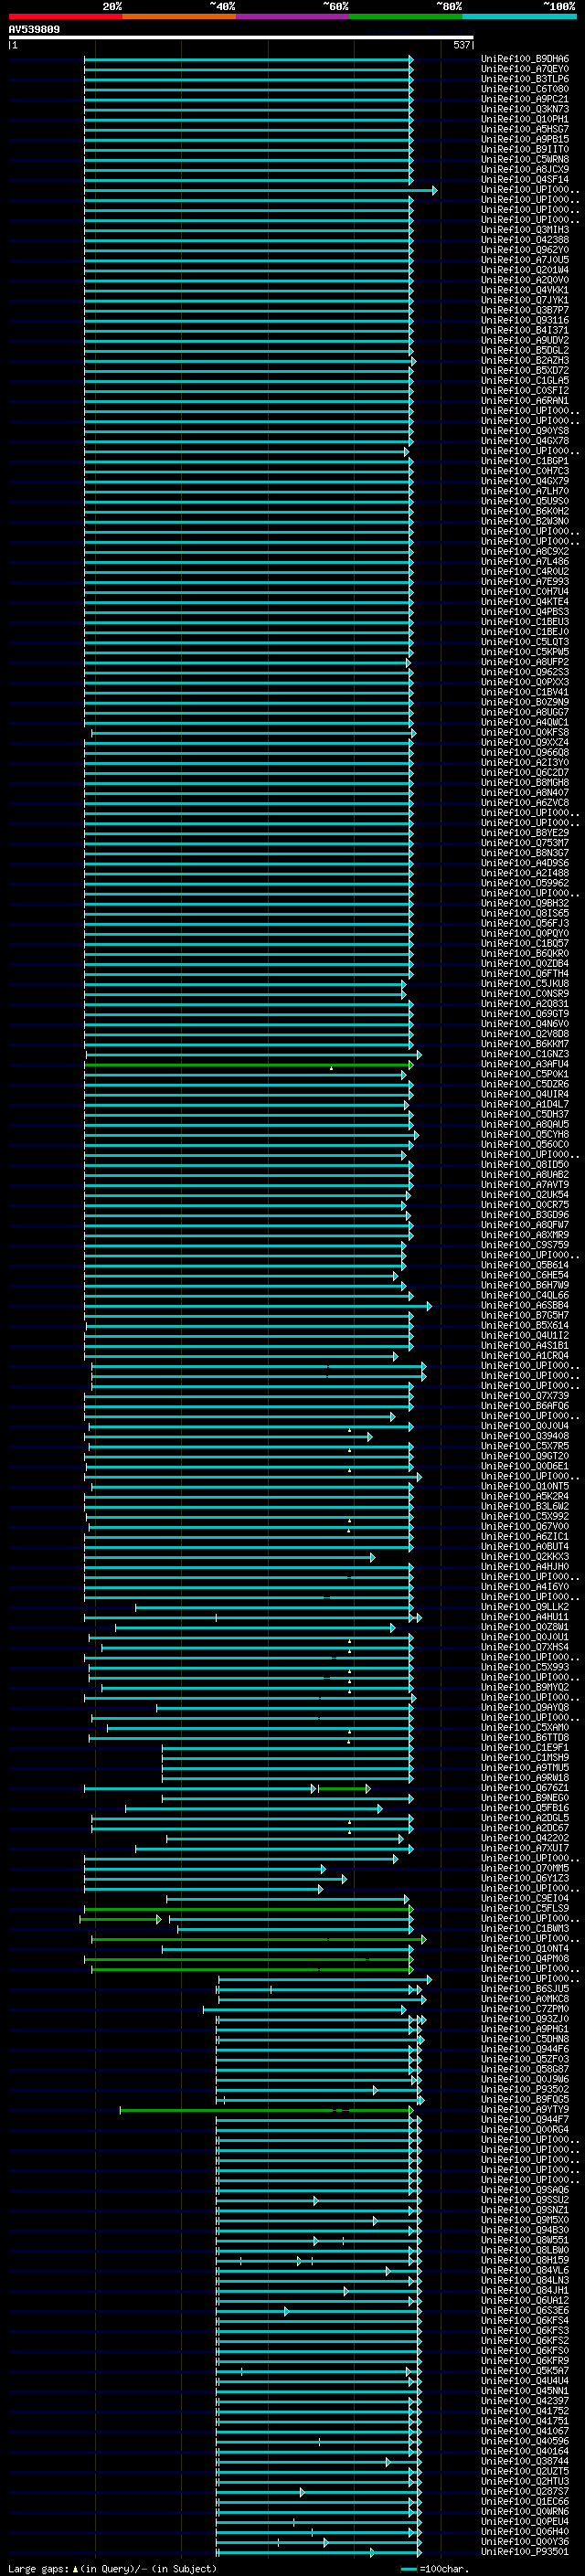Select label UniRef100_Q4N6V0

(x=525, y=1023)
